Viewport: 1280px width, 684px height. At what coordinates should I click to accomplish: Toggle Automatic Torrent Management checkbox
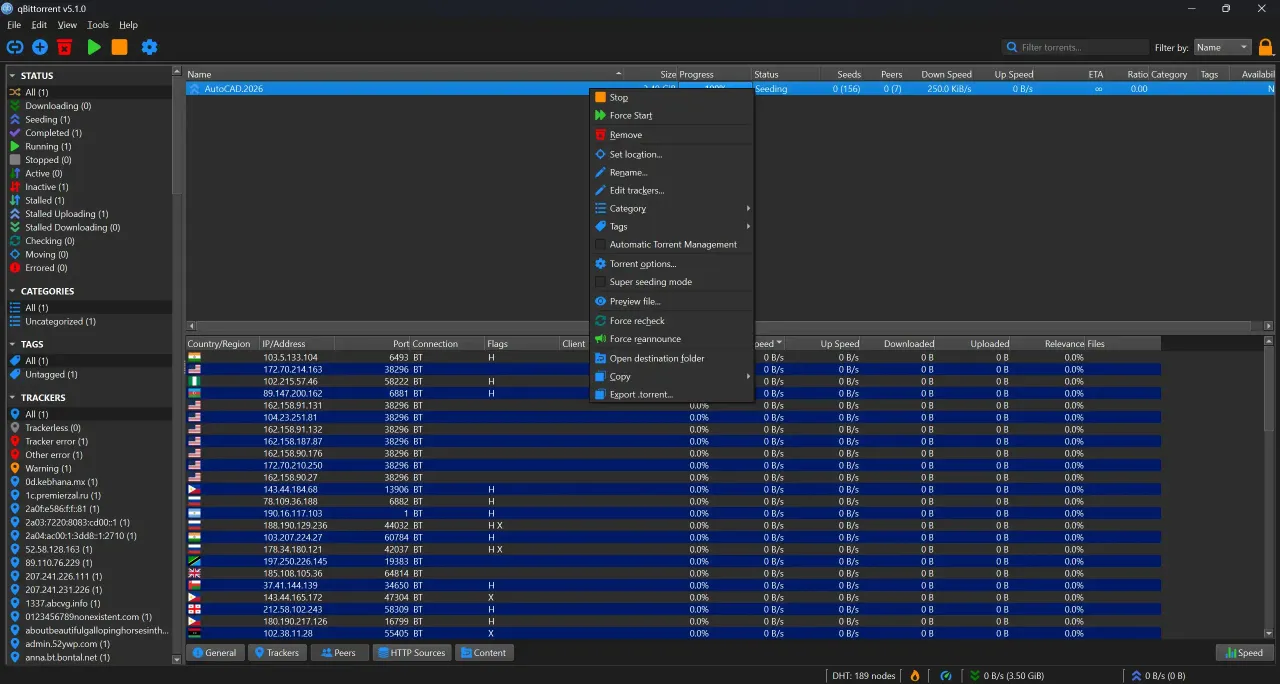click(600, 245)
